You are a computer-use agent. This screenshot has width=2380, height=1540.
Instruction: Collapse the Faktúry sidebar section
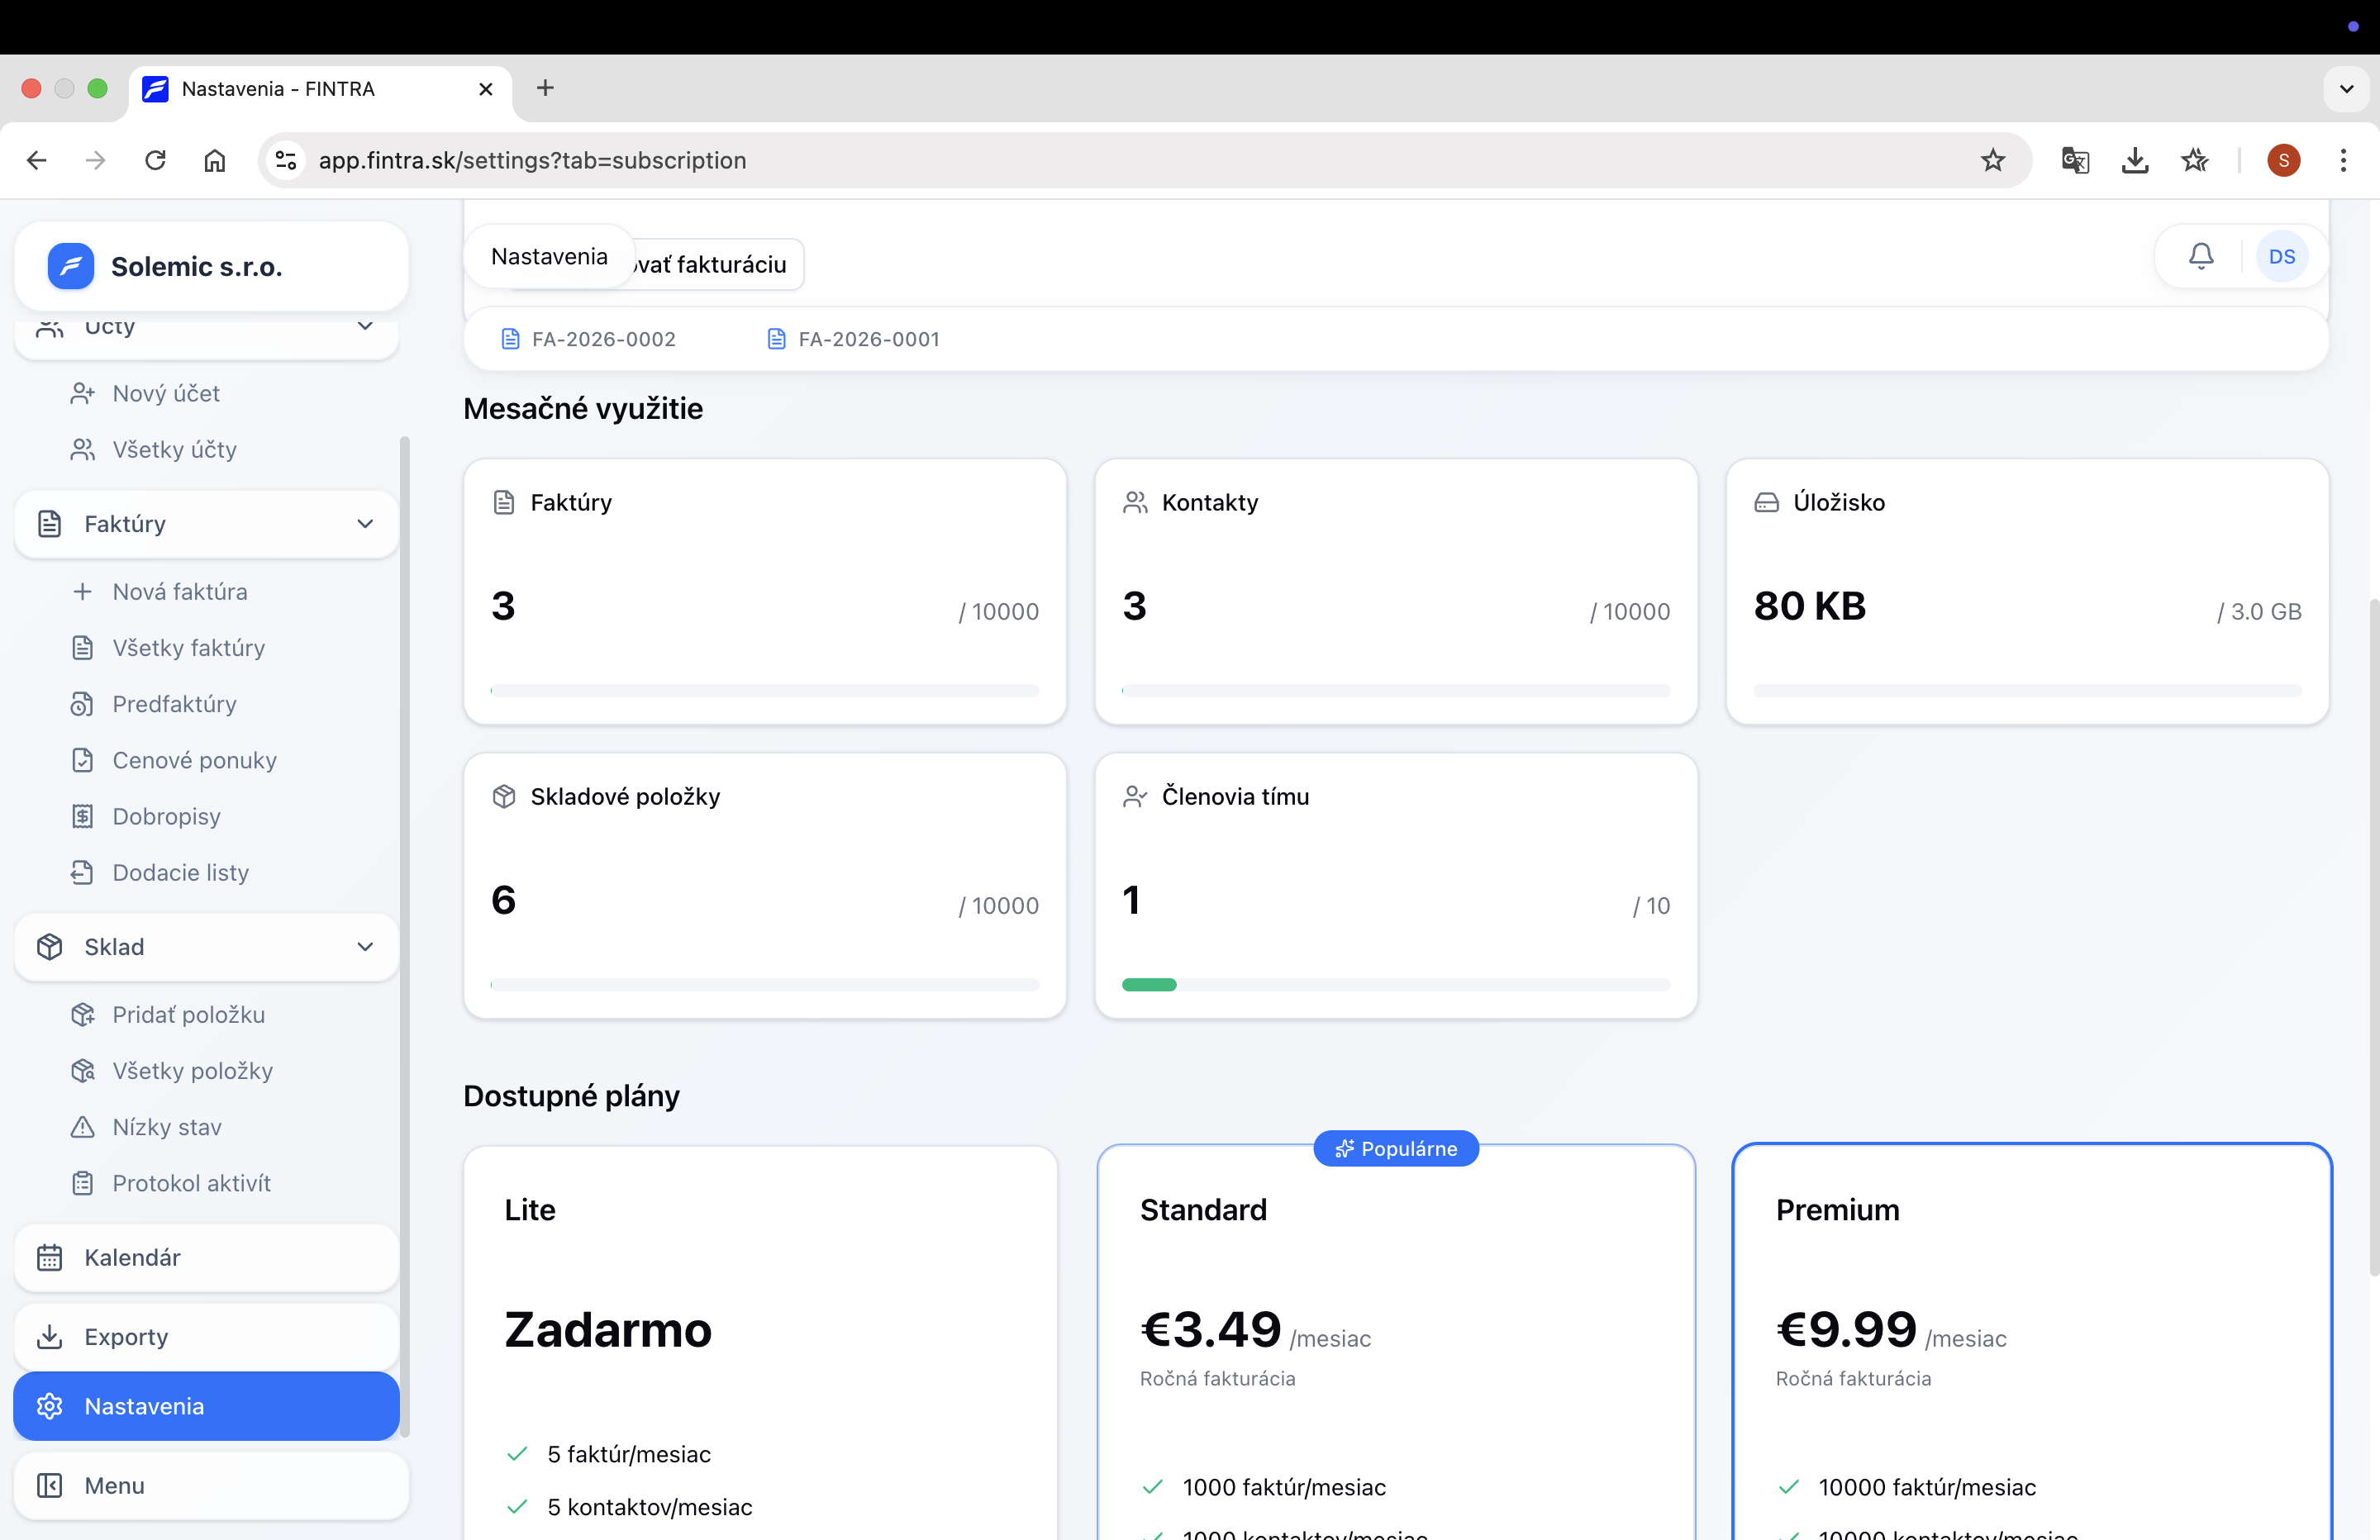point(366,523)
